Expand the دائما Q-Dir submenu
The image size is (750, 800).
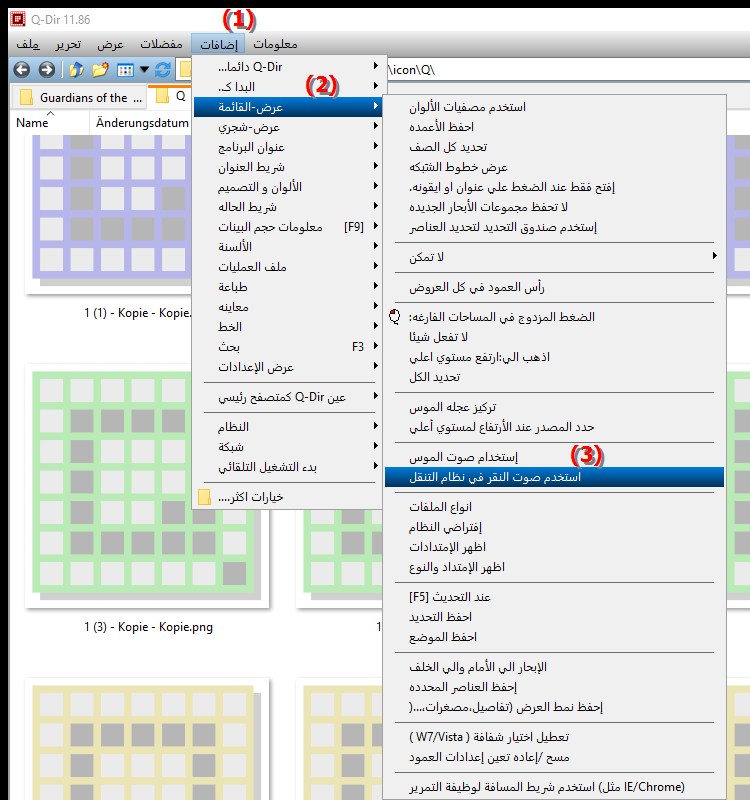click(288, 67)
